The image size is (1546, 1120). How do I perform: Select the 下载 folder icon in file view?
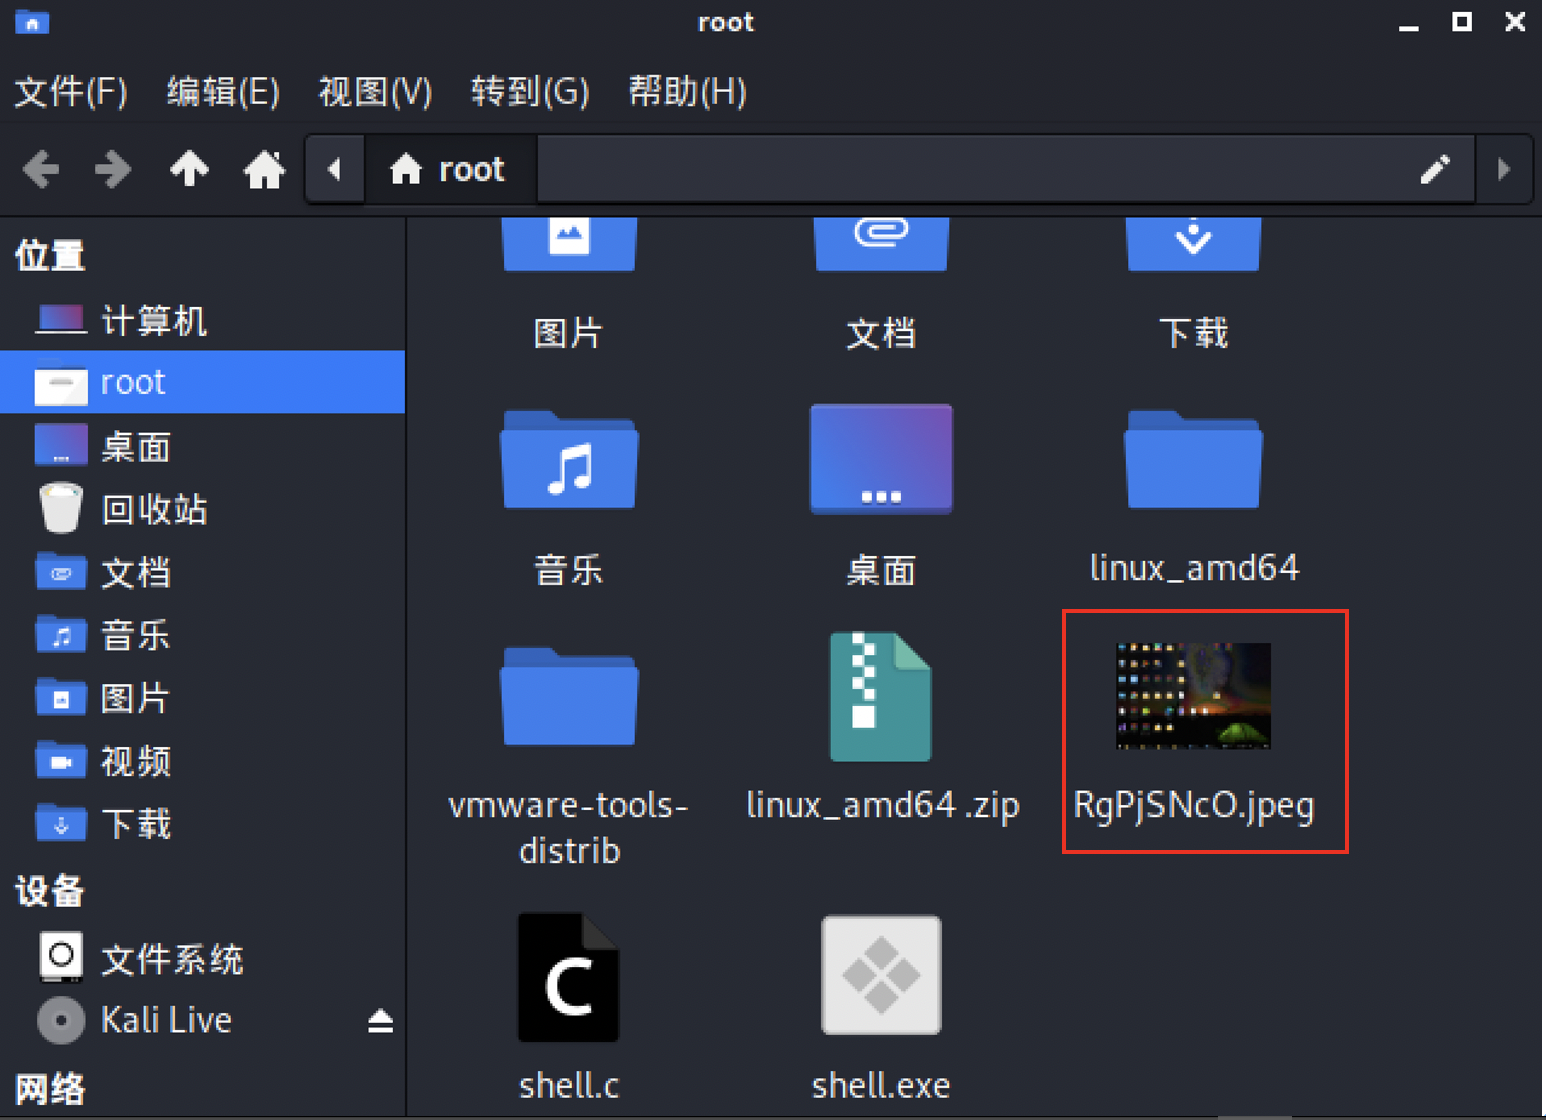1193,245
